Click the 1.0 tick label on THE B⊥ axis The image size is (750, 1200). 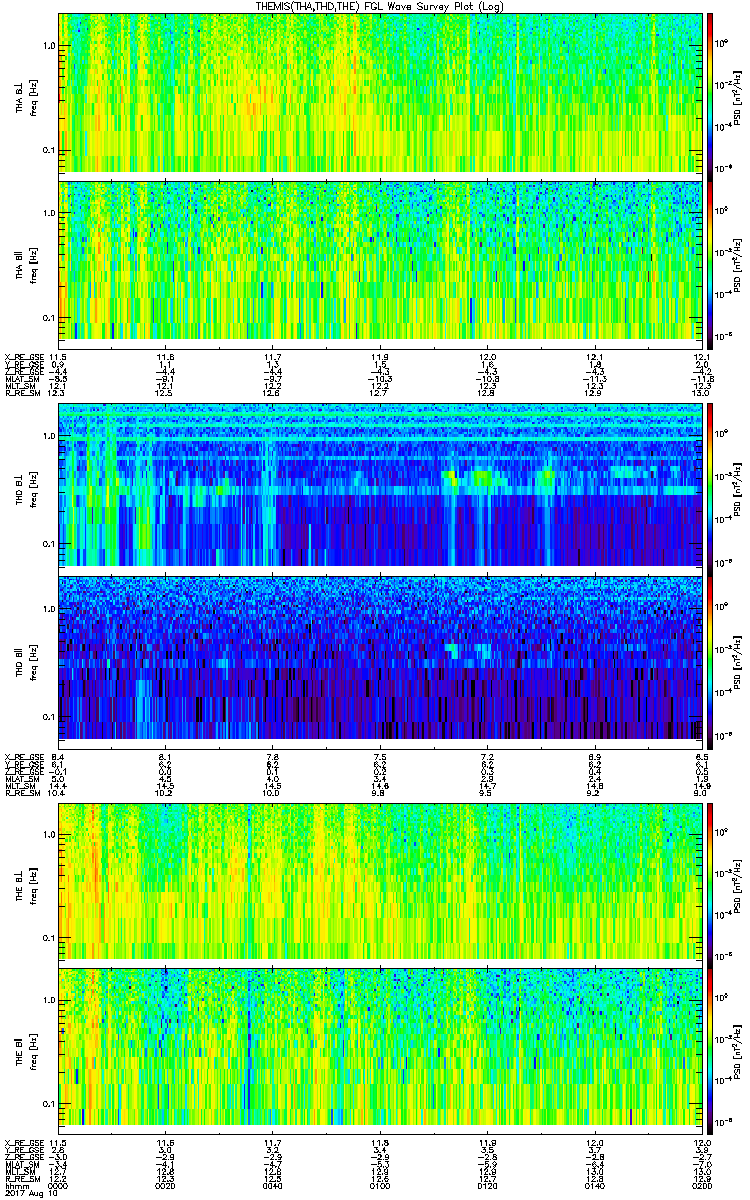48,835
